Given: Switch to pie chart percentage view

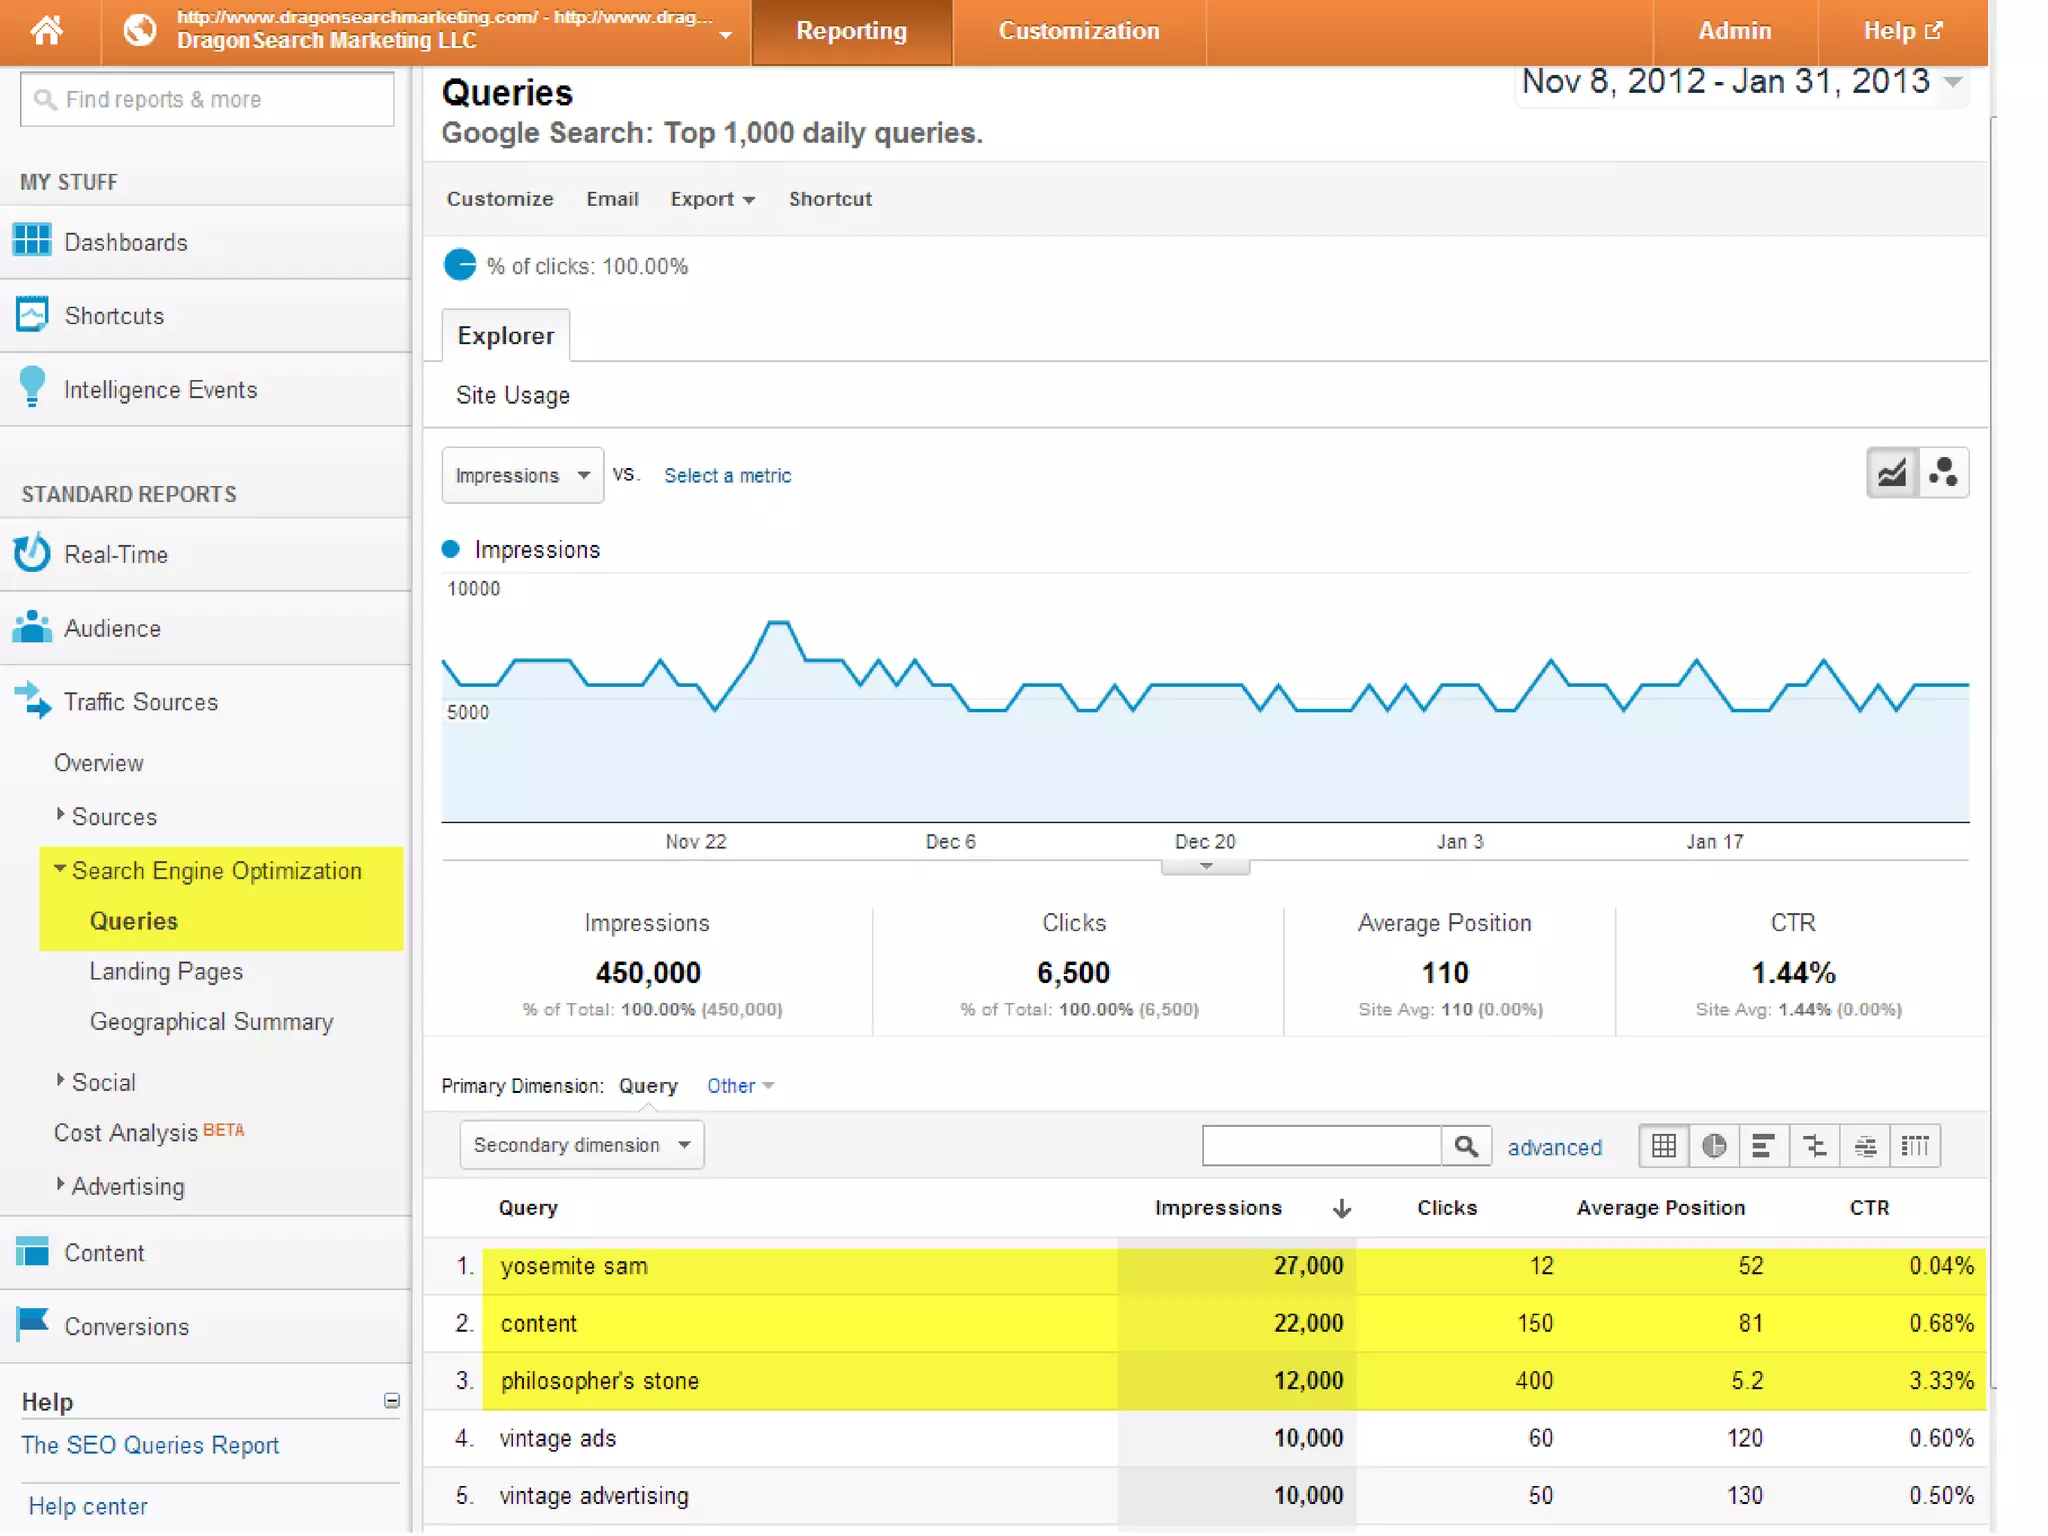Looking at the screenshot, I should click(x=1714, y=1146).
